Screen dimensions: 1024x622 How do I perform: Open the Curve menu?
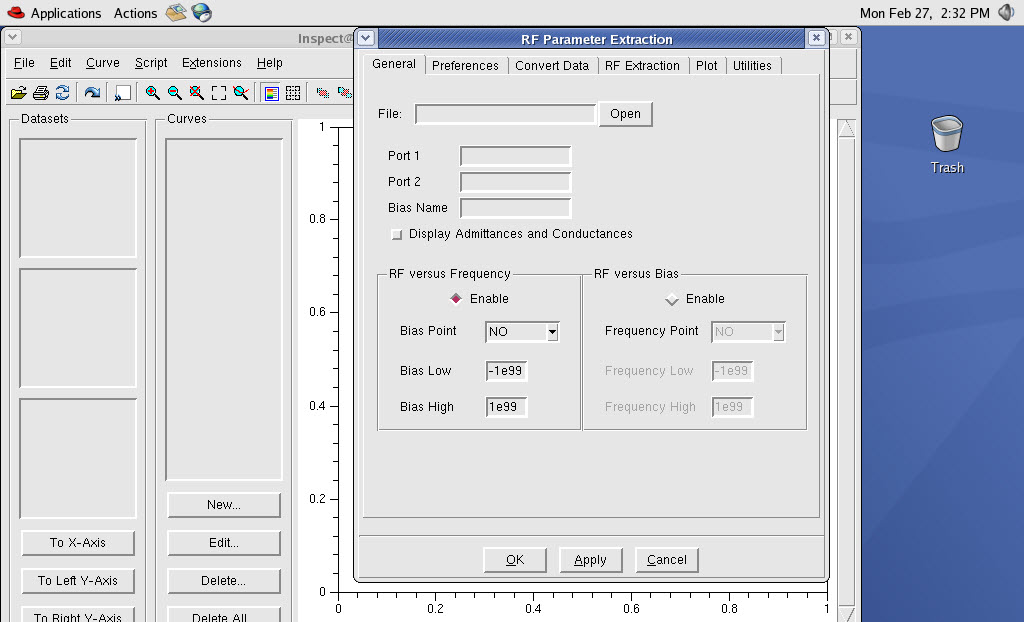[x=103, y=63]
